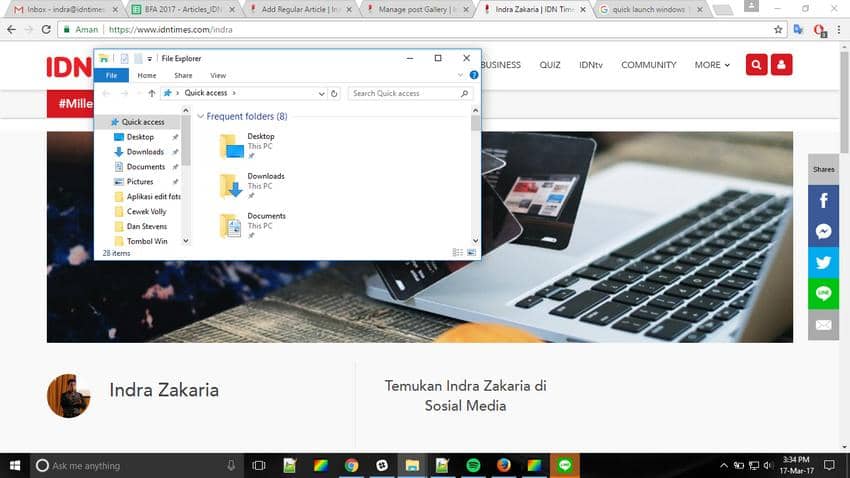
Task: Open the red search icon on IDN Times
Action: [x=756, y=65]
